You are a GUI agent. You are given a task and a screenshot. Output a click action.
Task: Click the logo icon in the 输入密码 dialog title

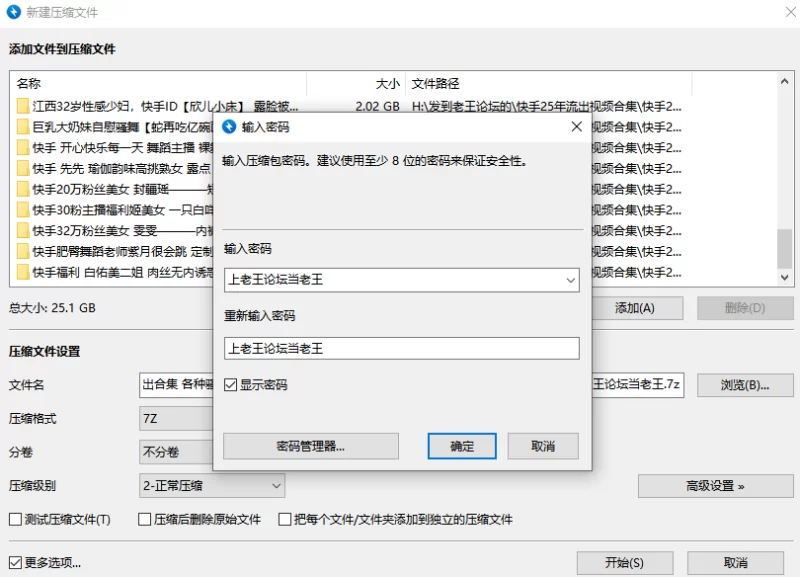tap(229, 127)
